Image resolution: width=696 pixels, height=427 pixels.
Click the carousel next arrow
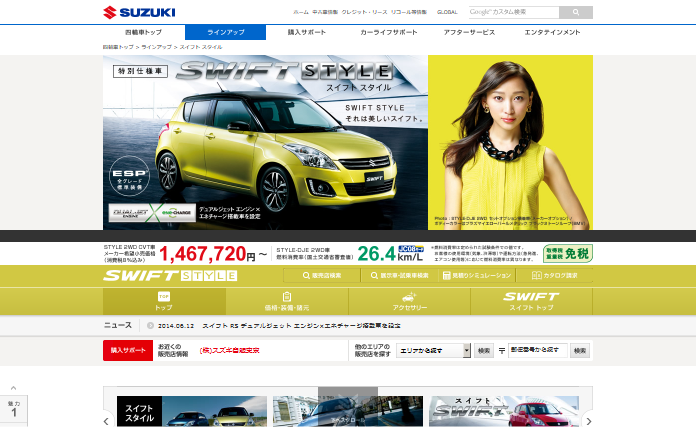pos(589,421)
